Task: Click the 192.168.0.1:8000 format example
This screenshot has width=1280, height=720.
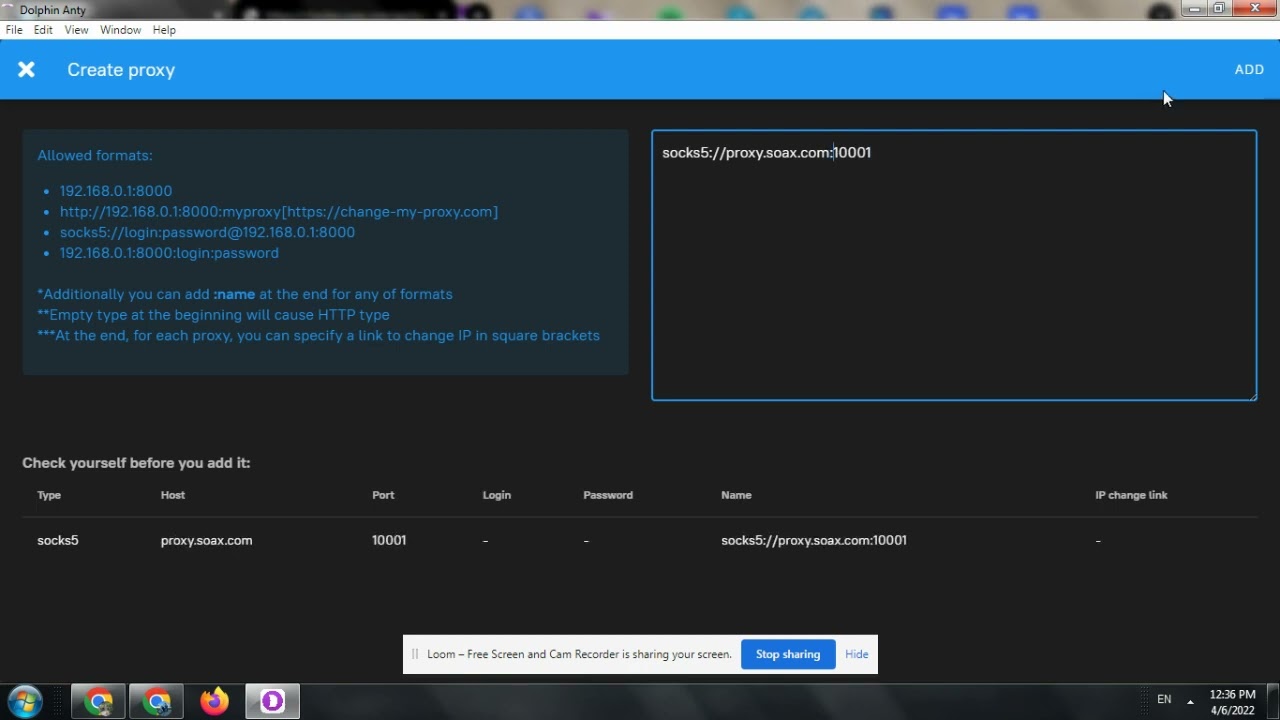Action: 116,191
